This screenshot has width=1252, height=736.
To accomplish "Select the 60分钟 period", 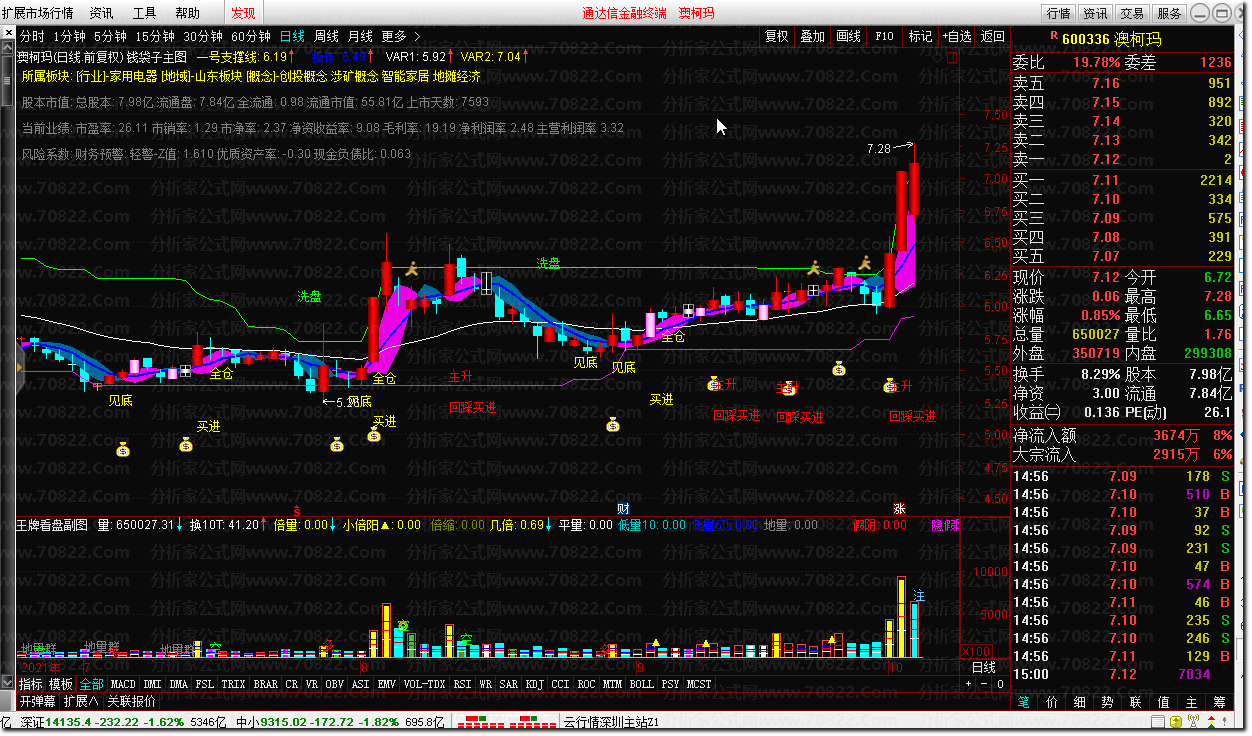I will pyautogui.click(x=250, y=36).
